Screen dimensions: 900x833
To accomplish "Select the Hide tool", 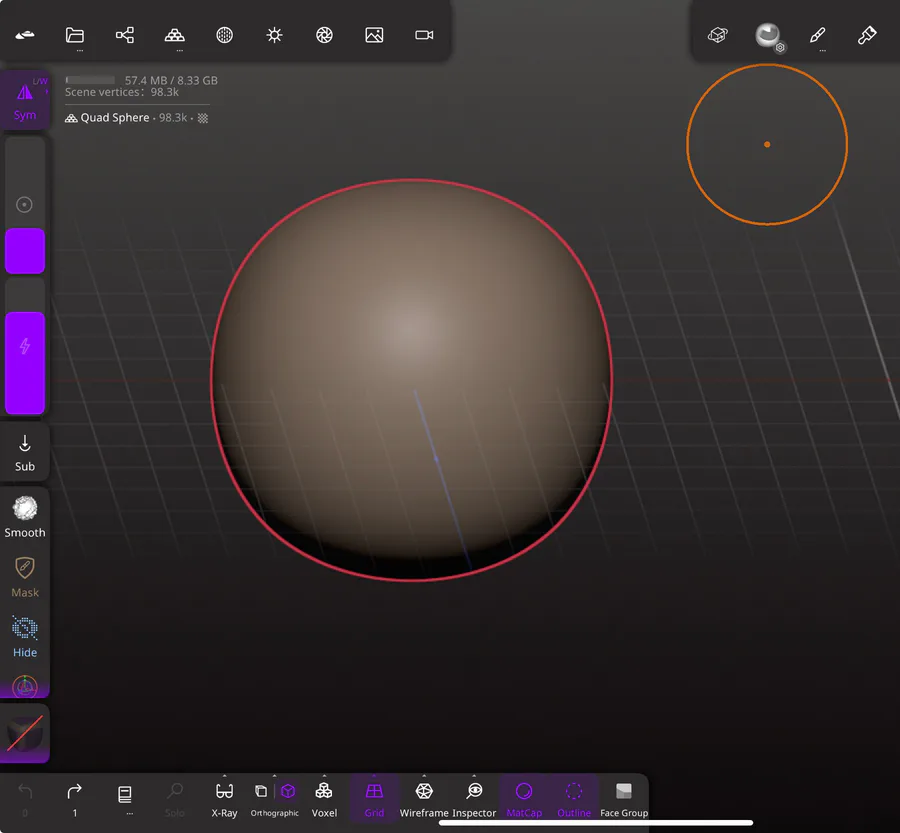I will coord(25,637).
